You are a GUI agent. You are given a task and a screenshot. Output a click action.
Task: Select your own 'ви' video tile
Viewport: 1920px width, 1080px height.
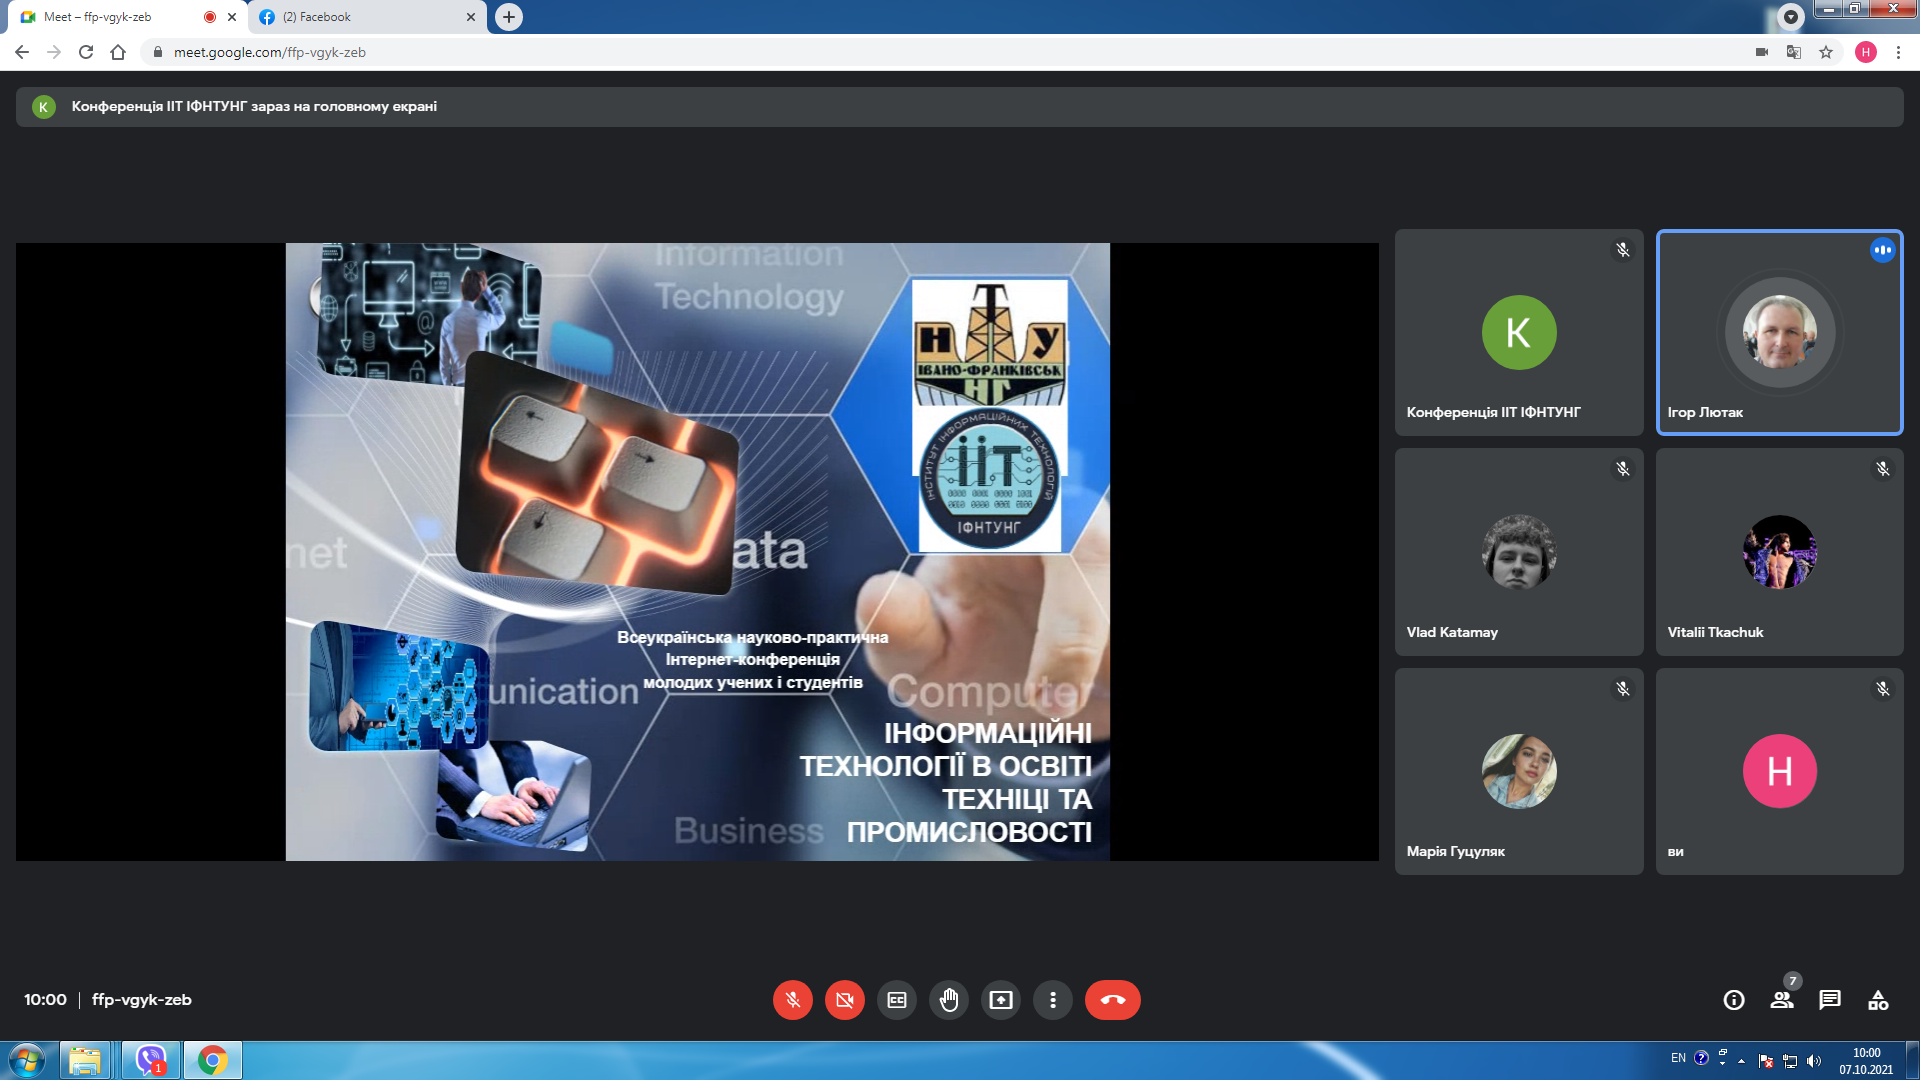pyautogui.click(x=1780, y=772)
